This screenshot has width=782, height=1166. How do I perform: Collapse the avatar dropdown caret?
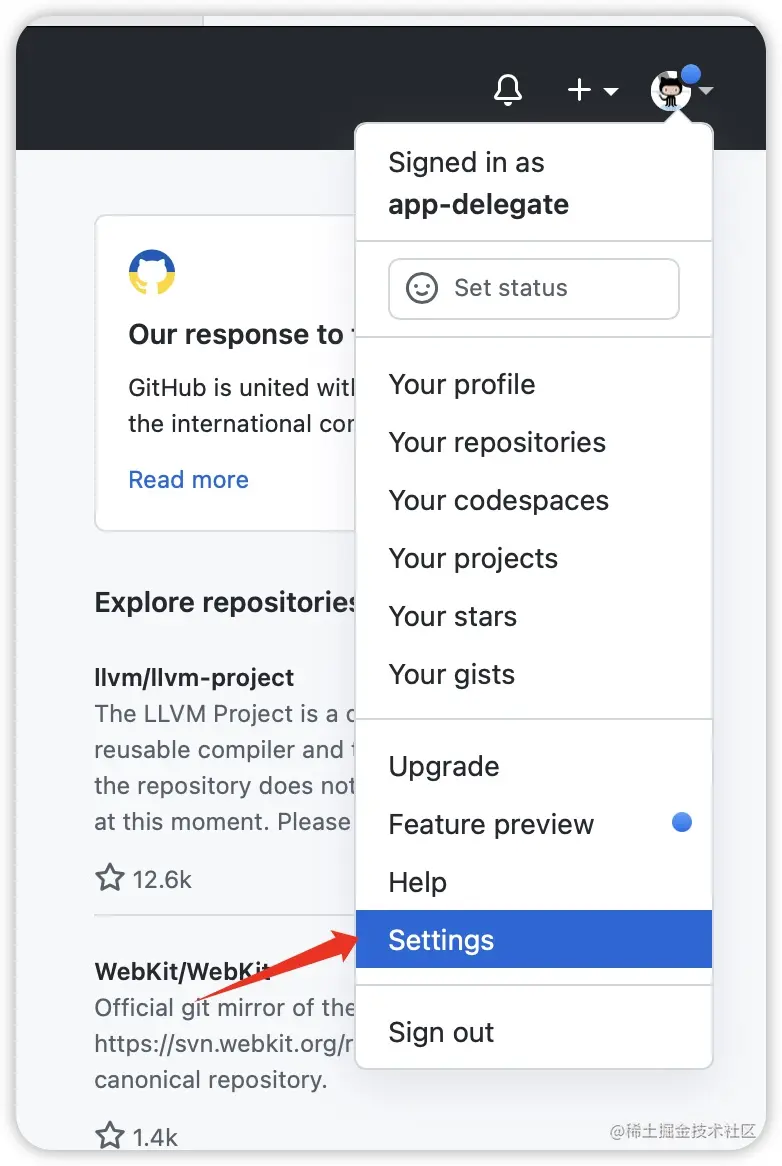pos(706,91)
